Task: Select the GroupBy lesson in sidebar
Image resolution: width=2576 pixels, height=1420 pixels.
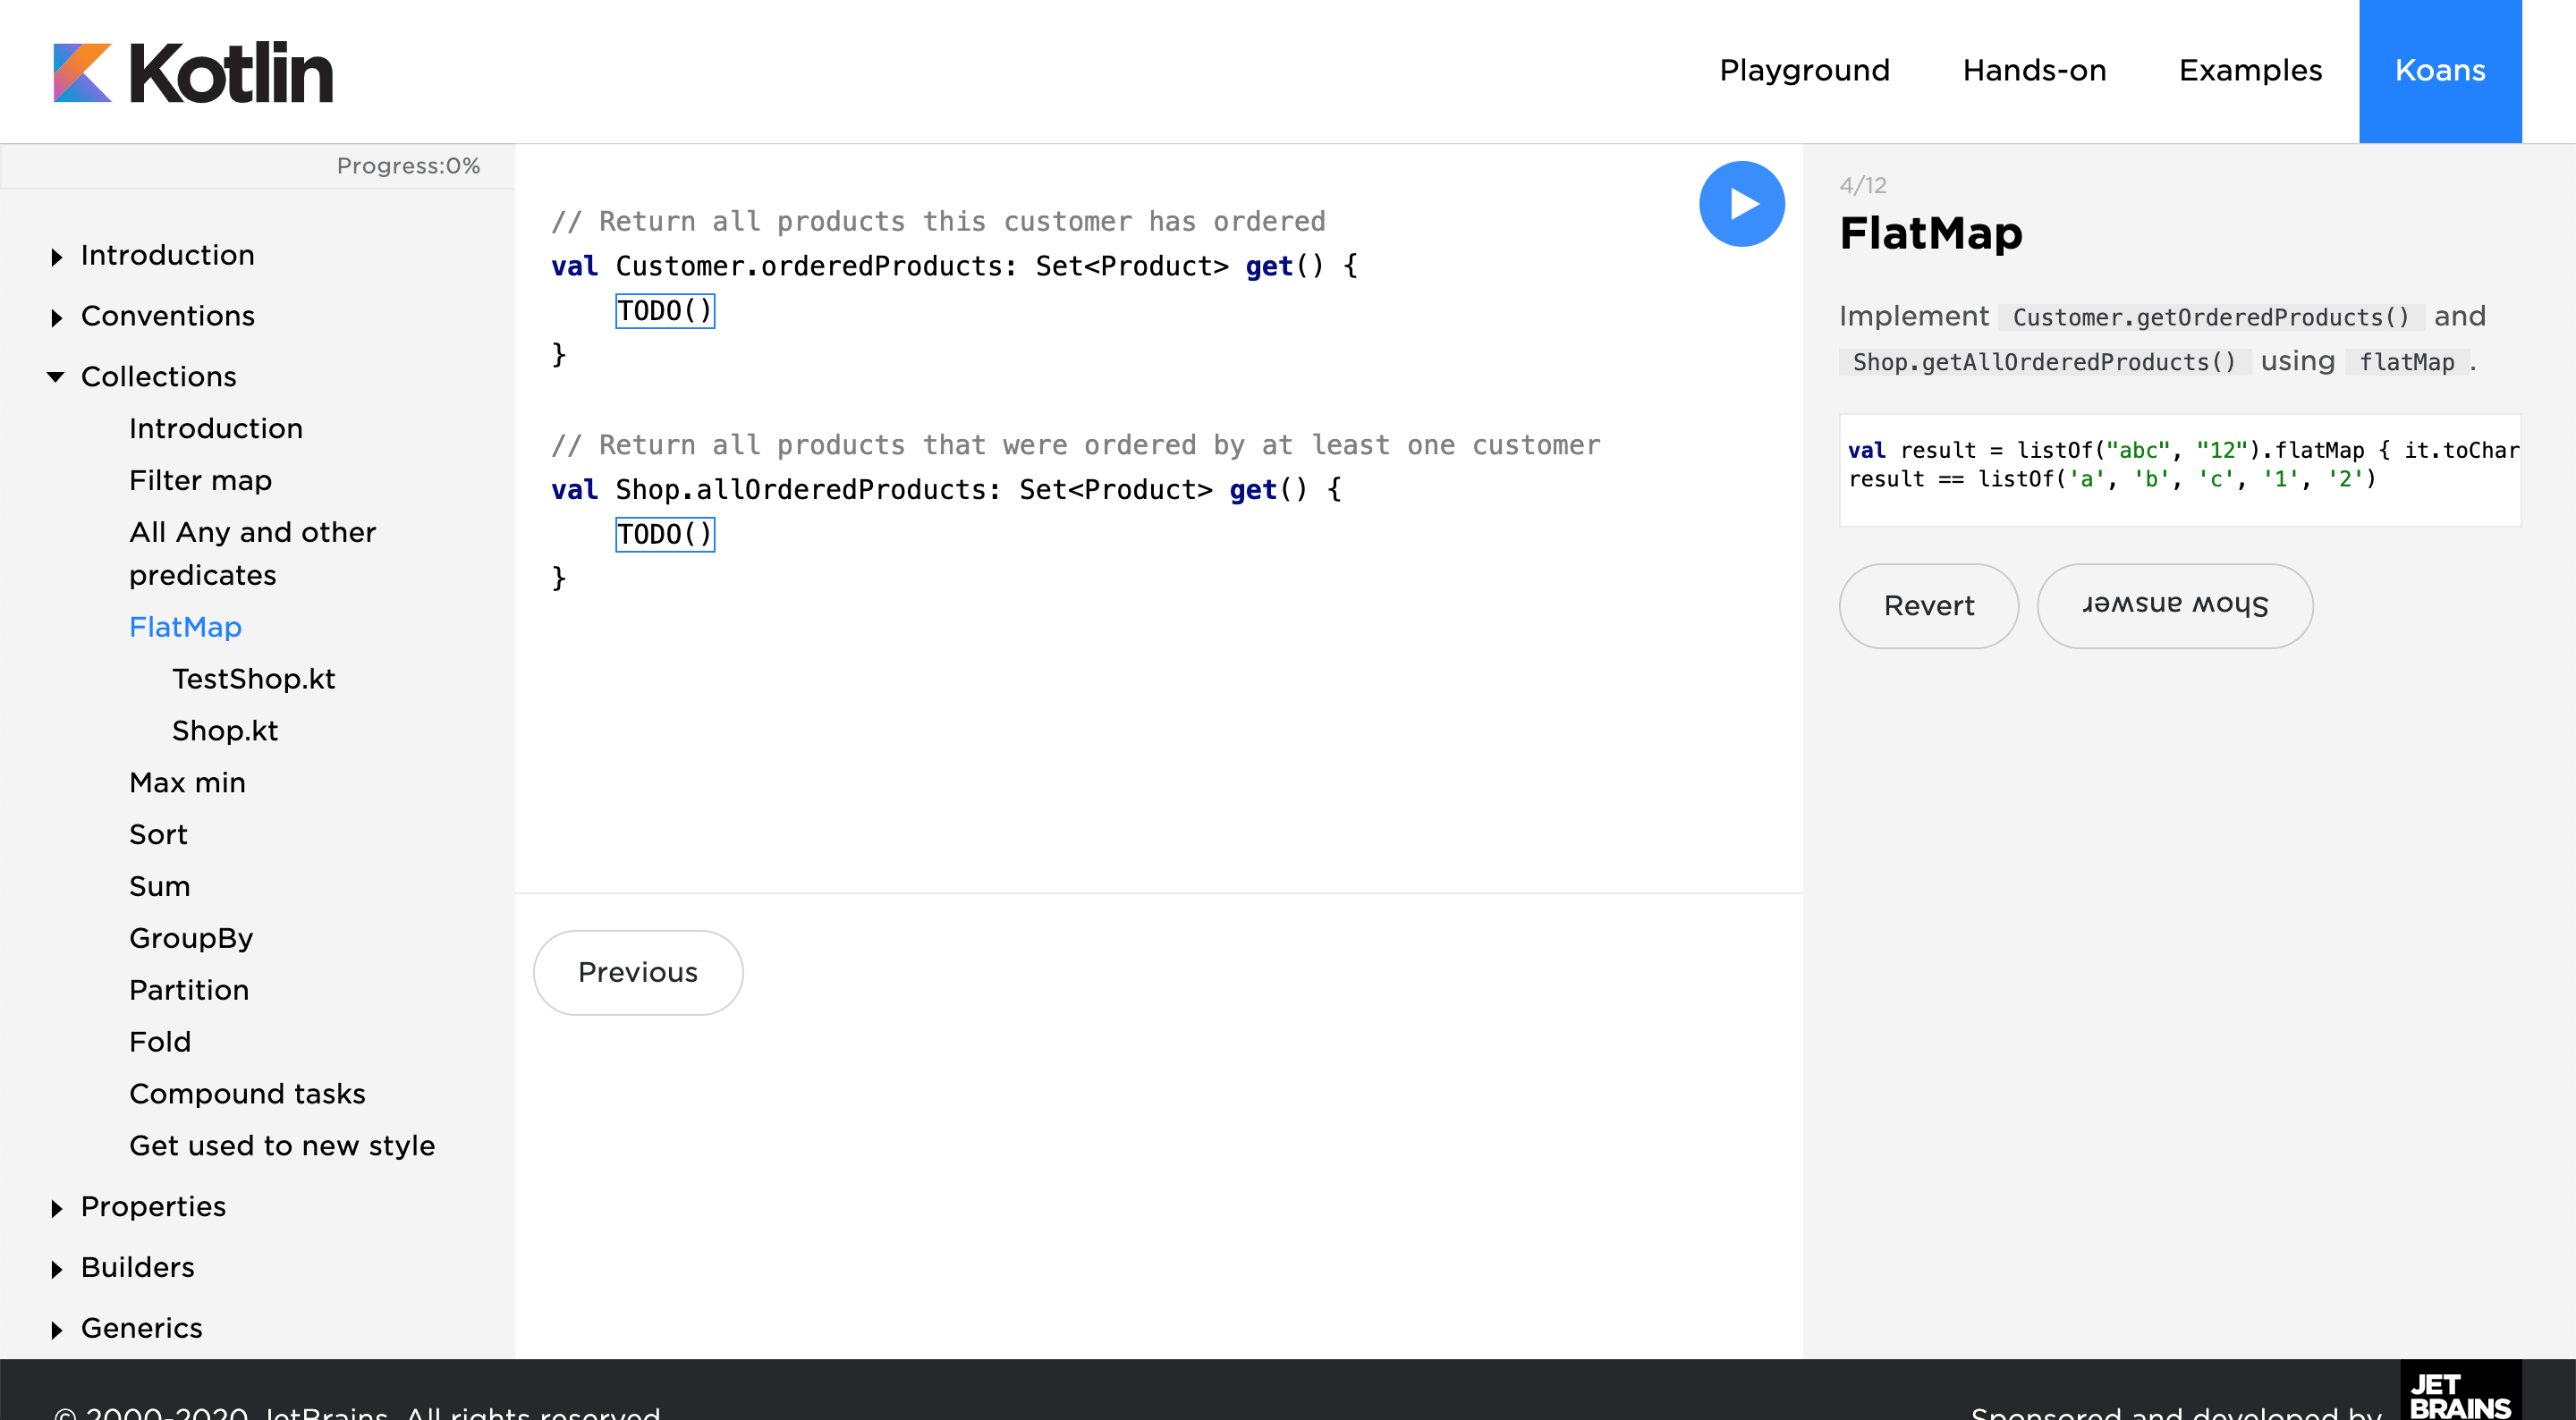Action: (191, 938)
